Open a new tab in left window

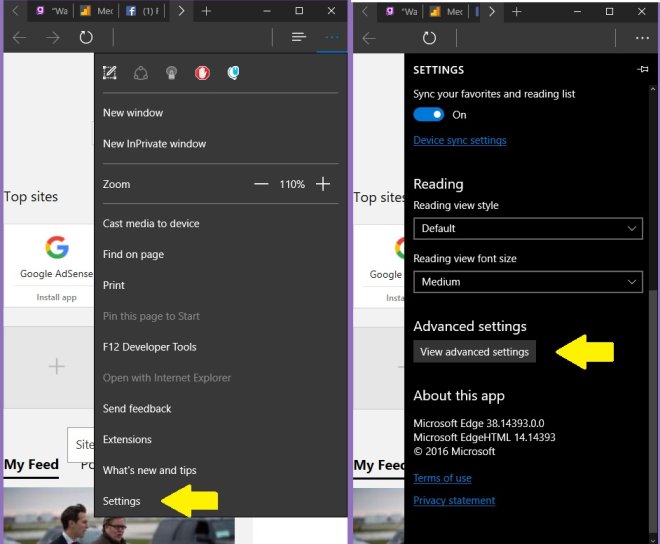(206, 11)
